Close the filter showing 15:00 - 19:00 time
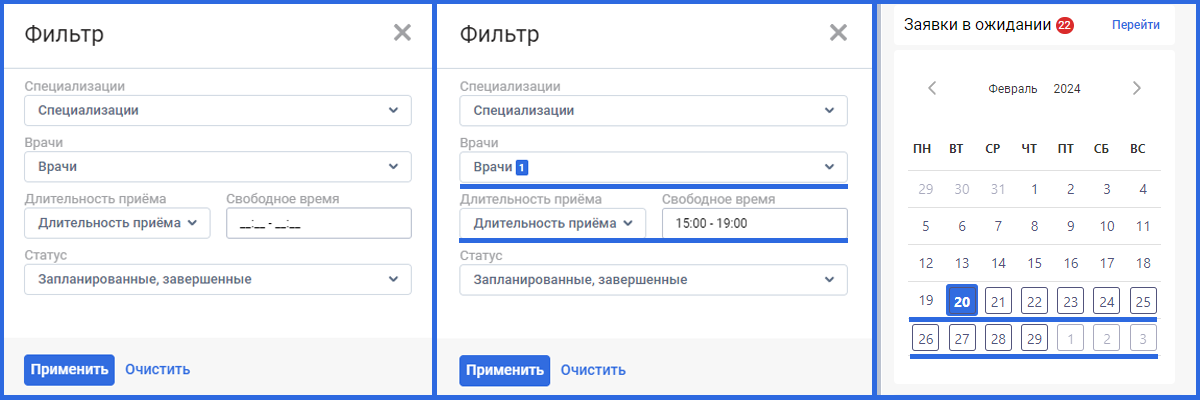Image resolution: width=1200 pixels, height=400 pixels. click(838, 33)
